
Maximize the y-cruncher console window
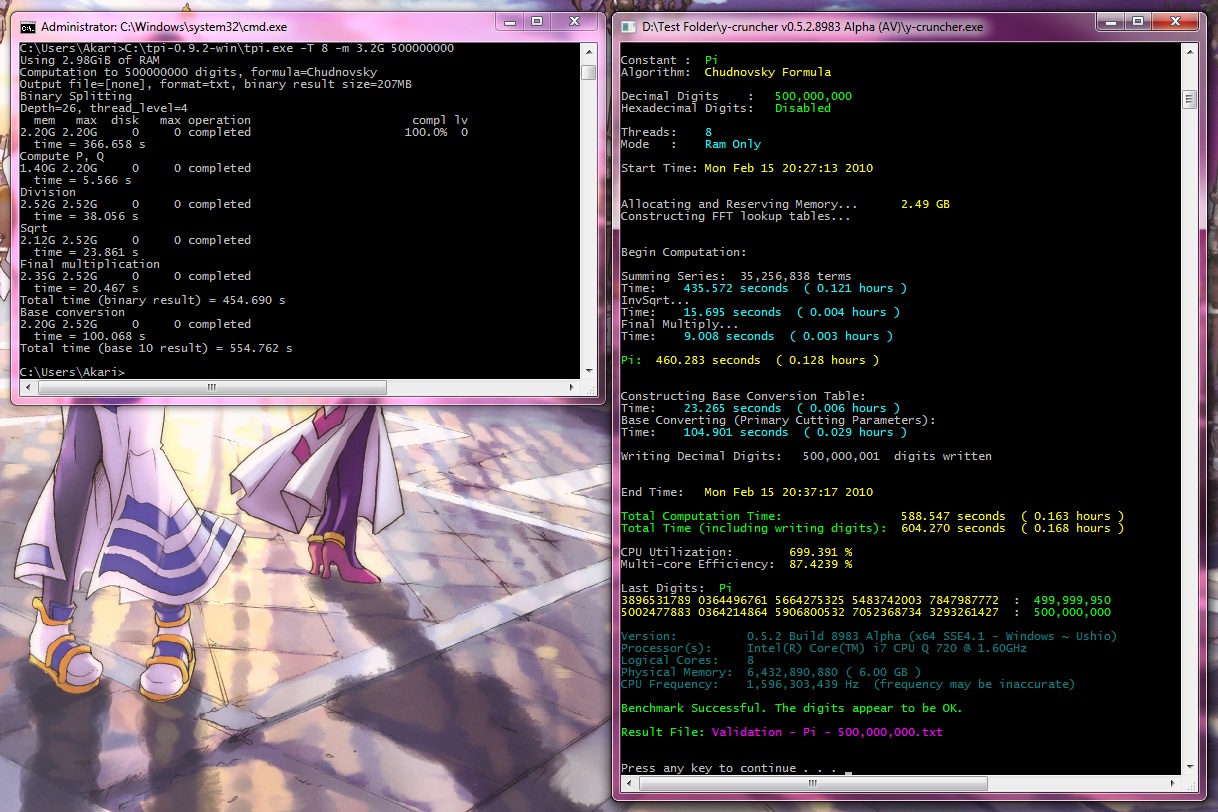1137,21
